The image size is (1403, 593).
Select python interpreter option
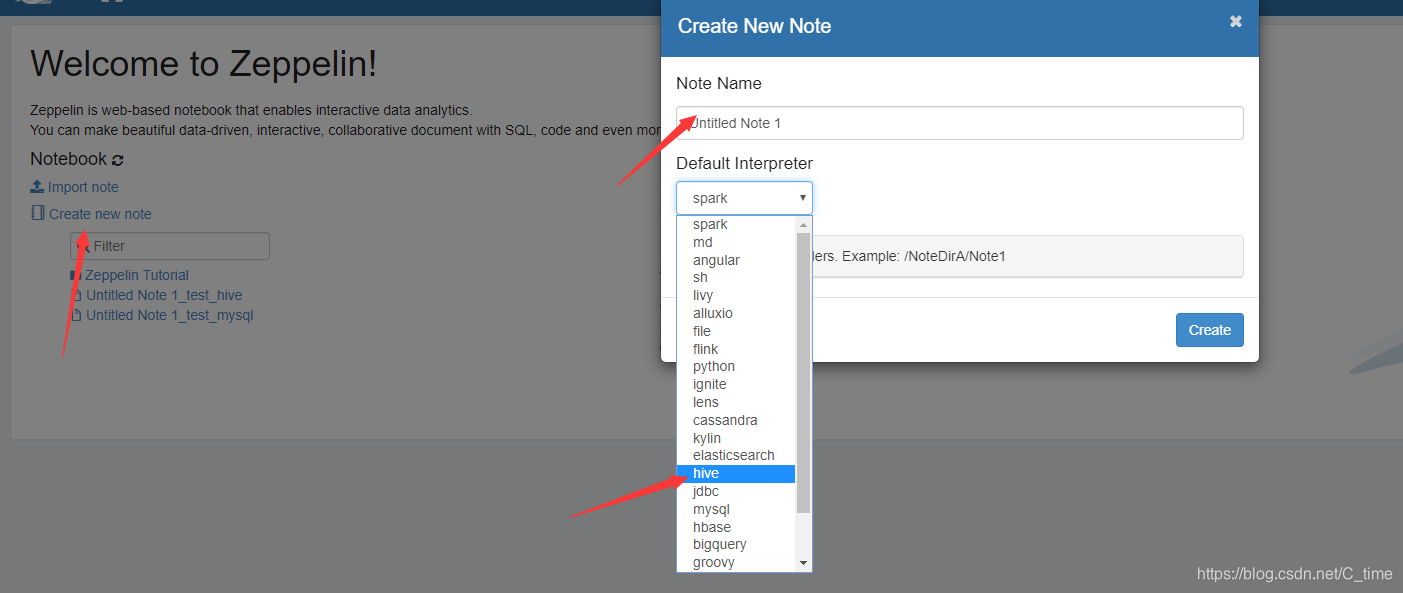pyautogui.click(x=736, y=367)
